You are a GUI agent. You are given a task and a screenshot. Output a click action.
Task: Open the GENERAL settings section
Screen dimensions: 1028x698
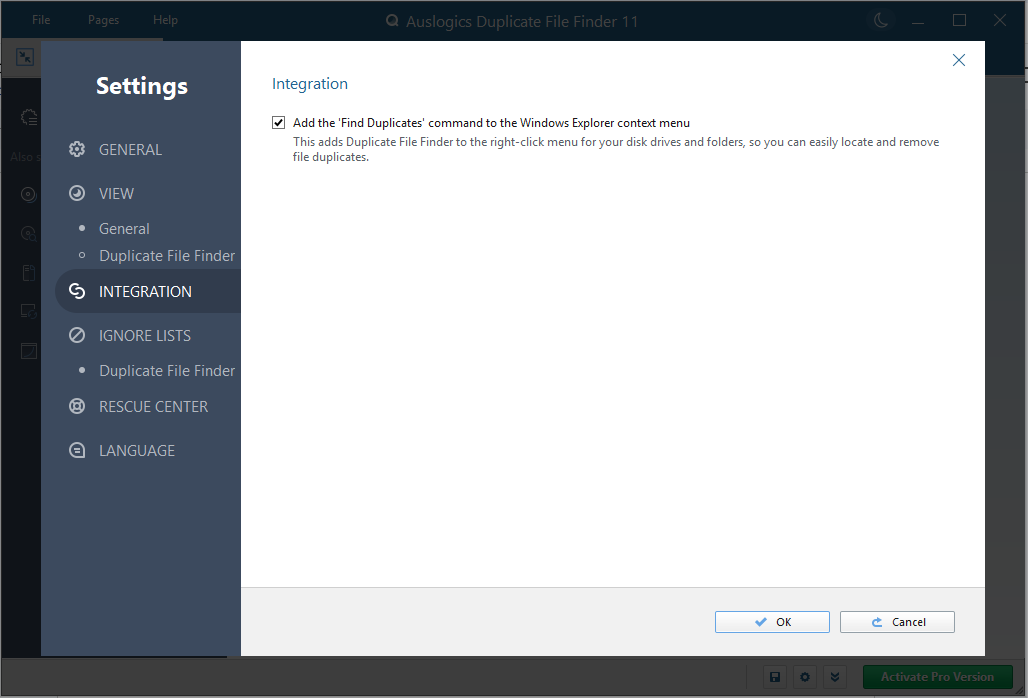[130, 149]
